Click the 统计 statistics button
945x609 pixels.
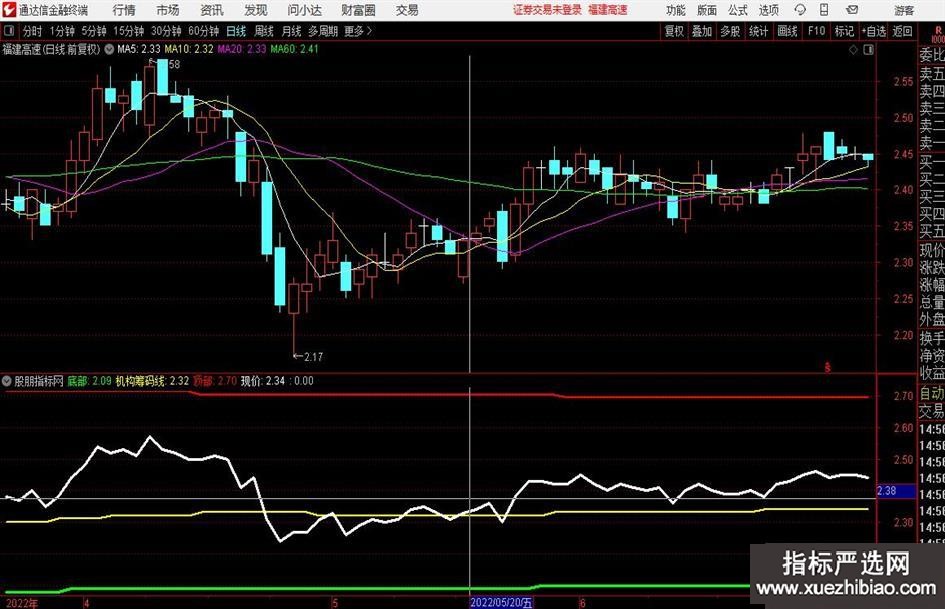tap(758, 31)
